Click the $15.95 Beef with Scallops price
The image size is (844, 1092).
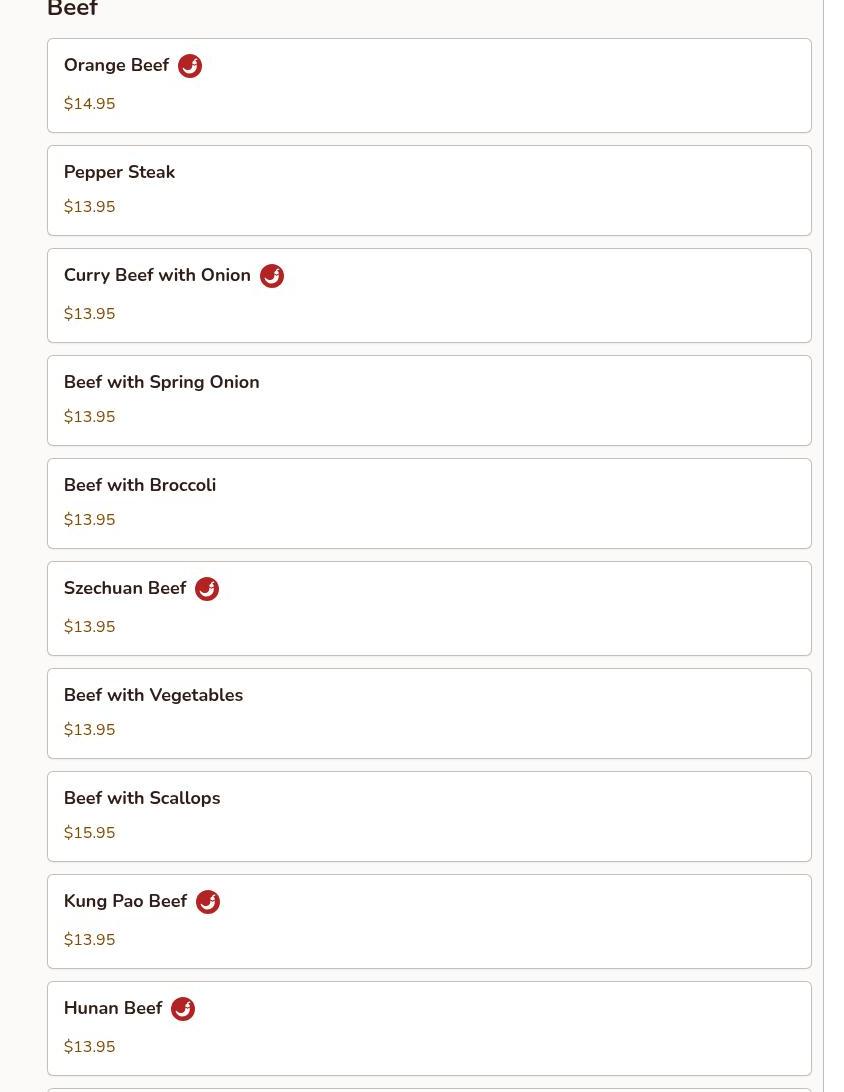[x=89, y=833]
